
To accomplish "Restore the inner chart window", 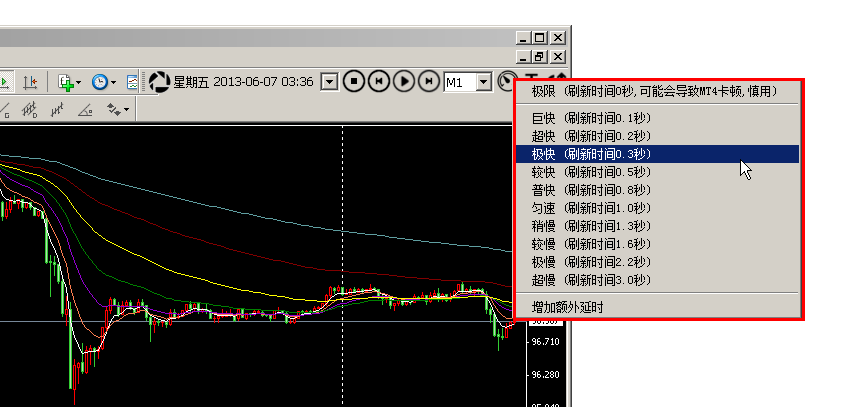I will (x=540, y=58).
